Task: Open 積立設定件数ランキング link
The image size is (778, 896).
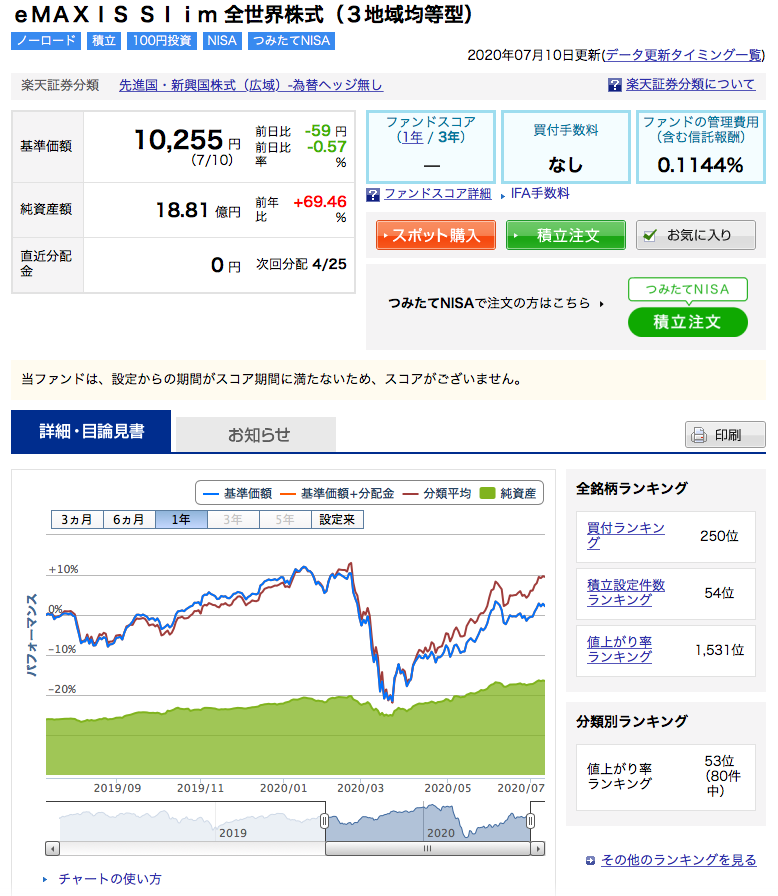Action: tap(625, 593)
